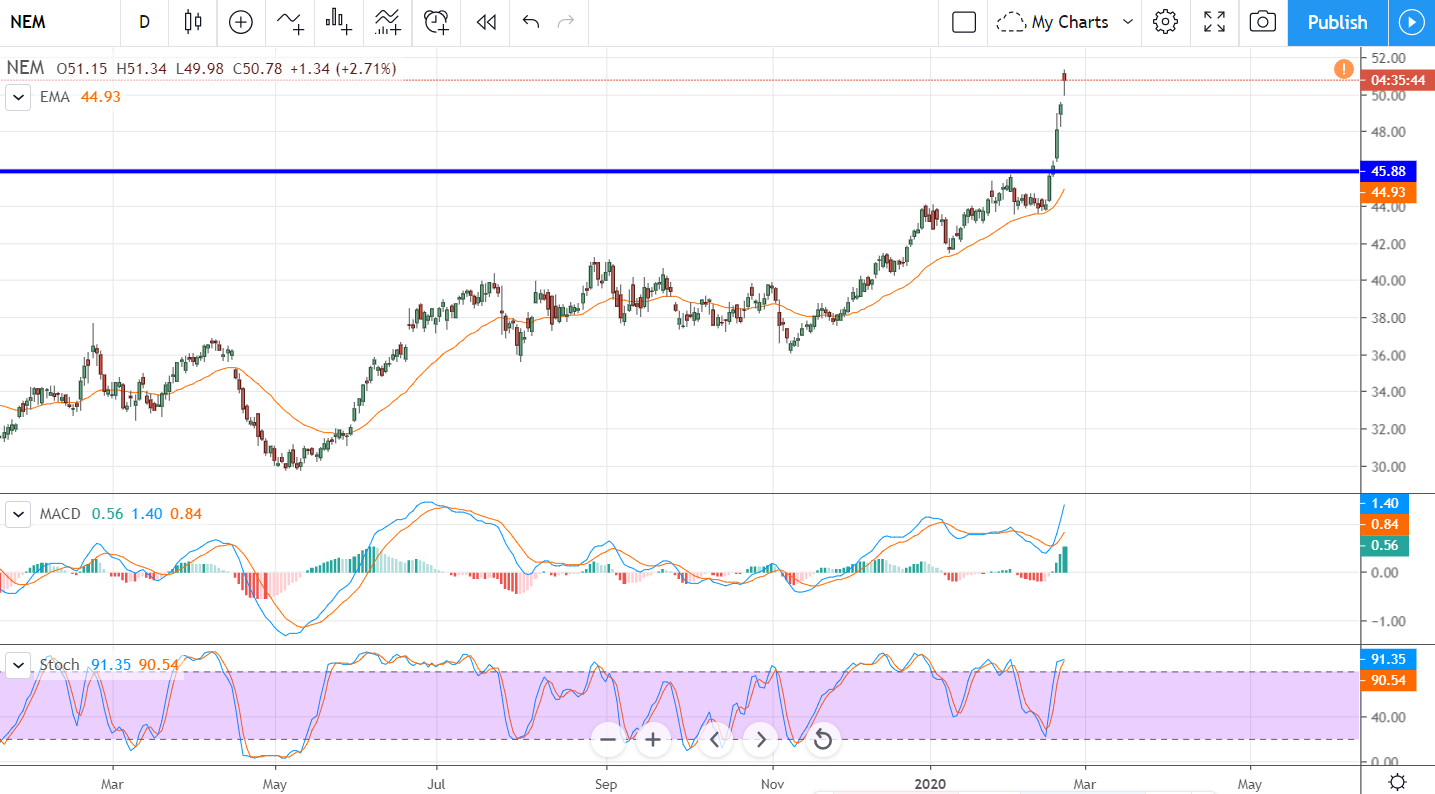Take a chart snapshot with camera icon
The width and height of the screenshot is (1435, 794).
[x=1263, y=22]
